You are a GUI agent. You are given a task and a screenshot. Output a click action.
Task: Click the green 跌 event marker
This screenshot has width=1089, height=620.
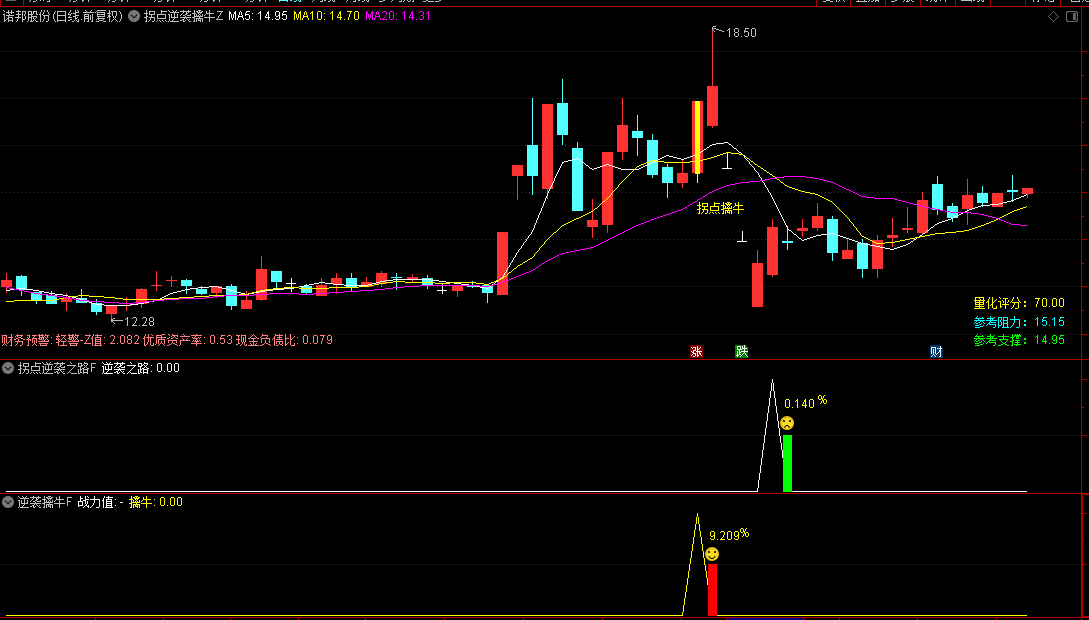[x=742, y=351]
